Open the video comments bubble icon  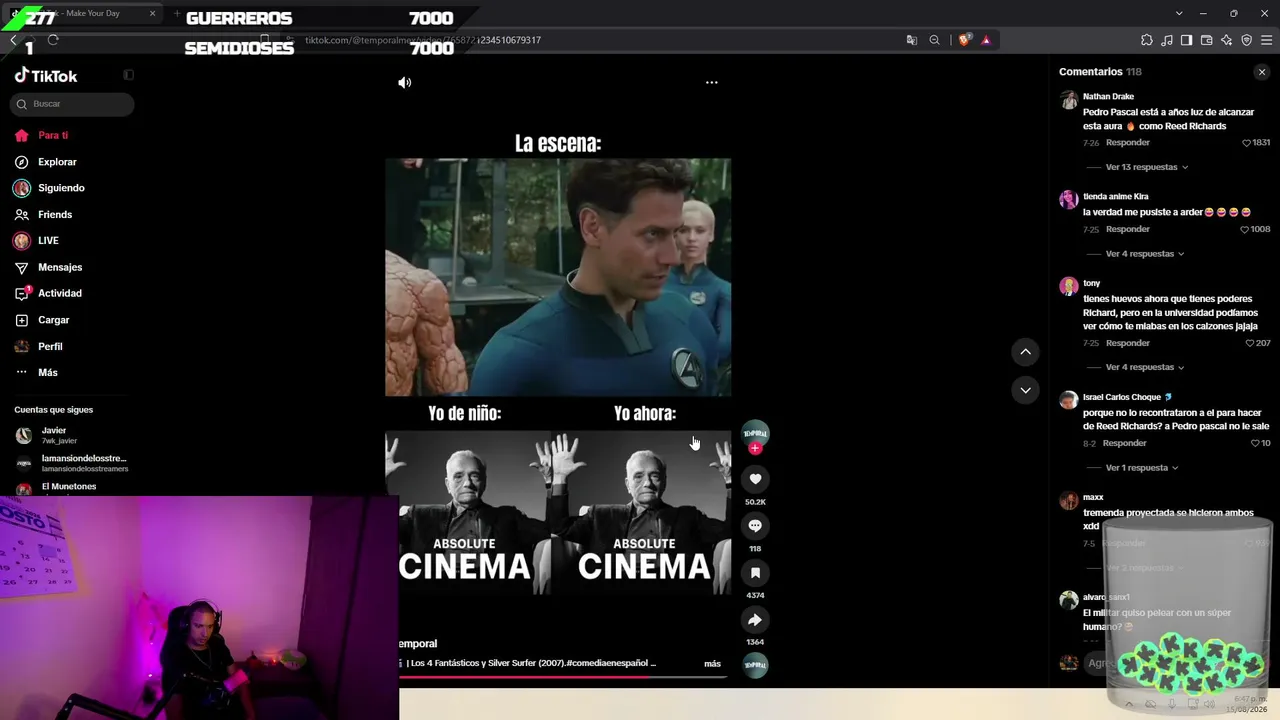(x=755, y=526)
